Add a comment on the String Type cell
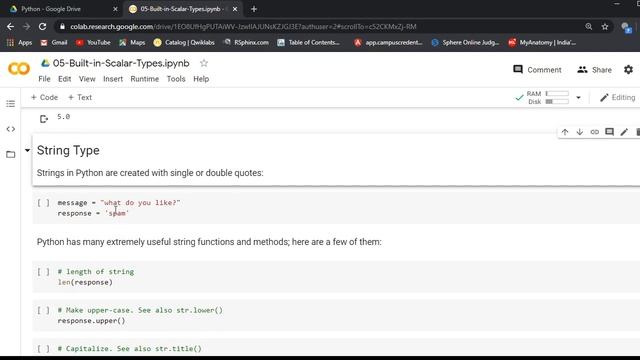The image size is (640, 360). pyautogui.click(x=609, y=132)
